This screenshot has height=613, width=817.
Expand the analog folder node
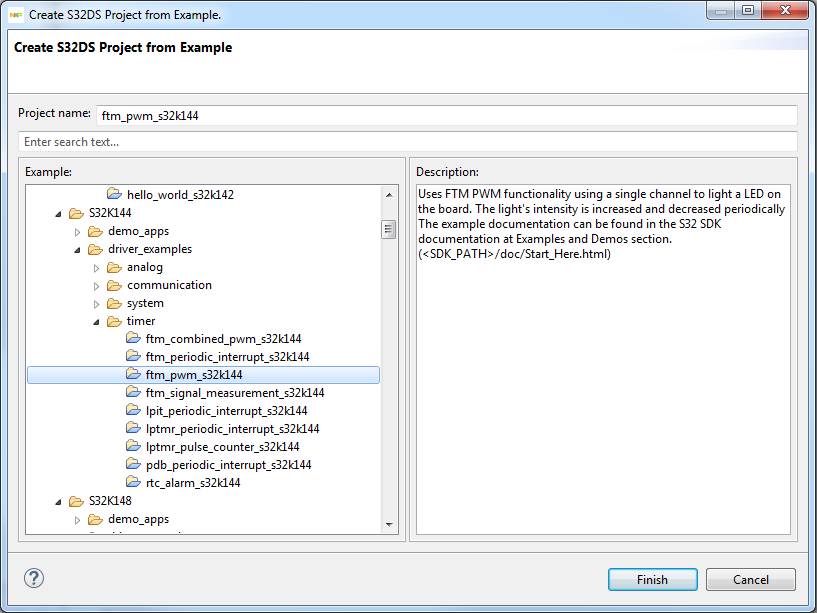(x=96, y=268)
